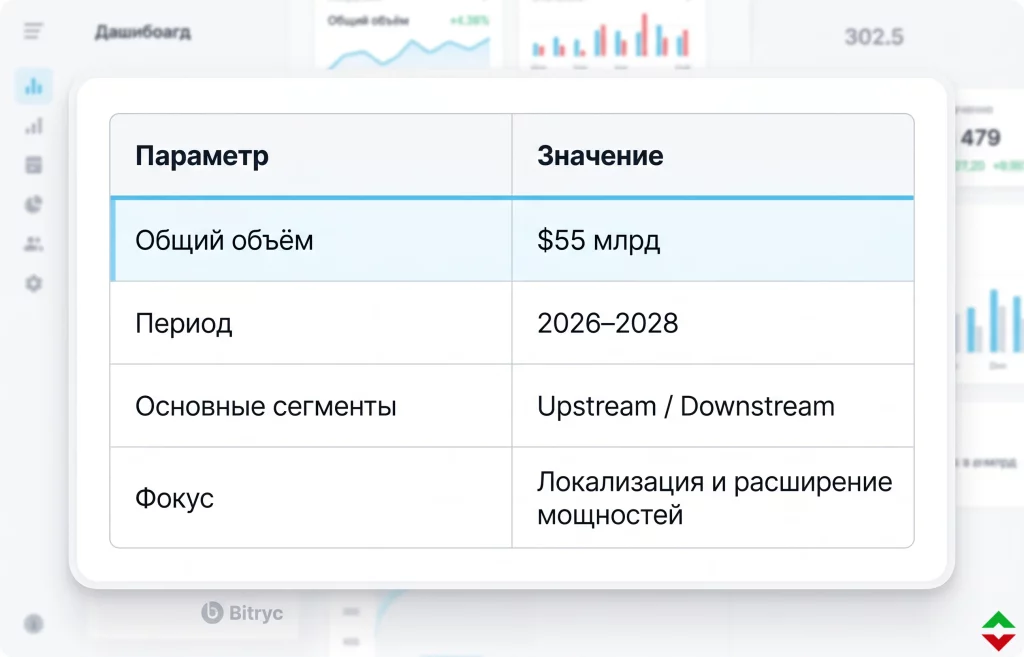Select the Общий объём row
Image resolution: width=1024 pixels, height=657 pixels.
click(x=512, y=240)
